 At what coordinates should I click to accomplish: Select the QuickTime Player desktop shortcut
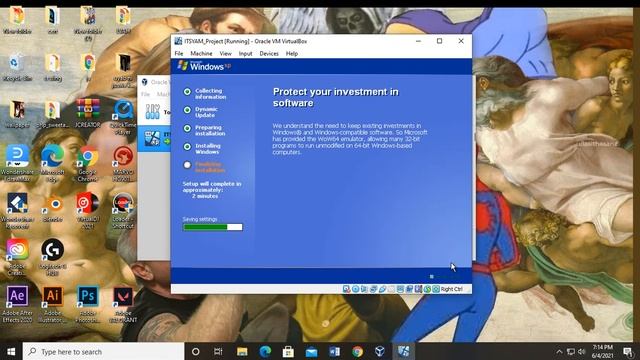[123, 117]
